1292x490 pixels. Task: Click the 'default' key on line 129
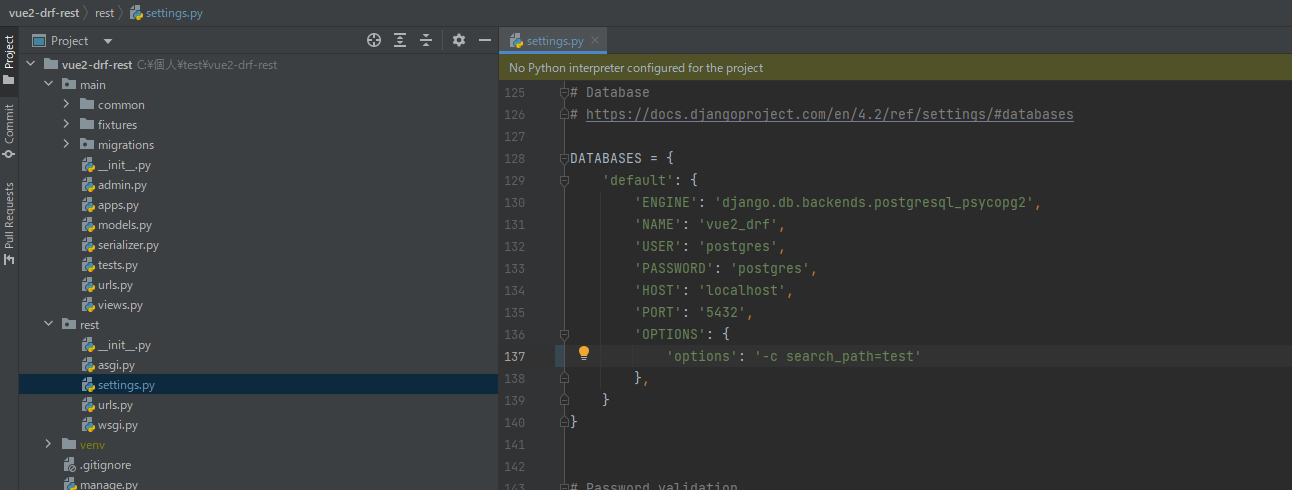638,181
